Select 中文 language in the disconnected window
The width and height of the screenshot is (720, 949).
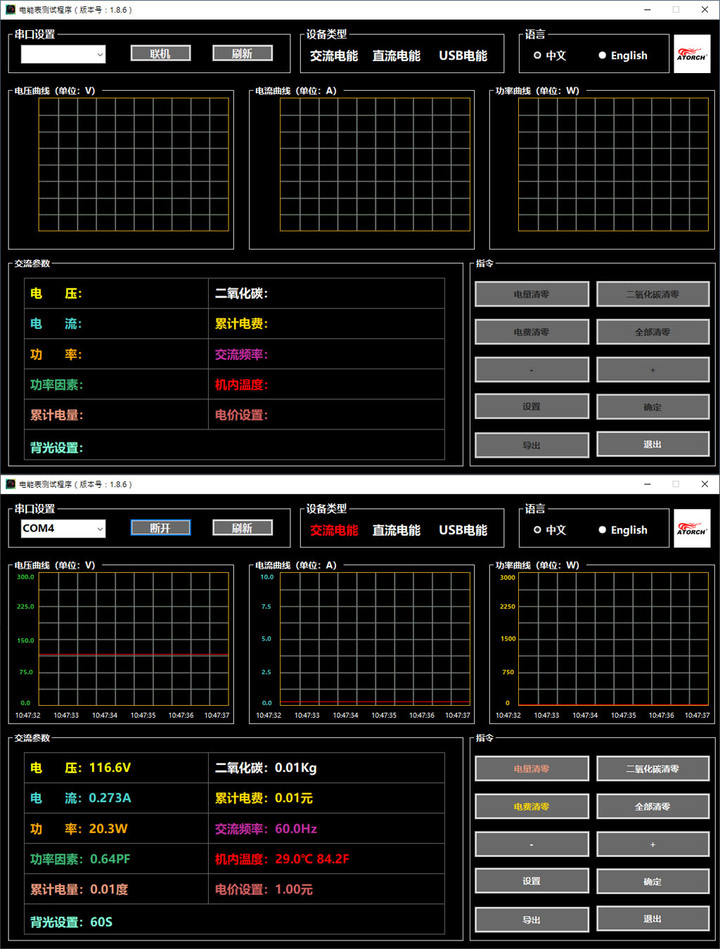click(x=549, y=56)
